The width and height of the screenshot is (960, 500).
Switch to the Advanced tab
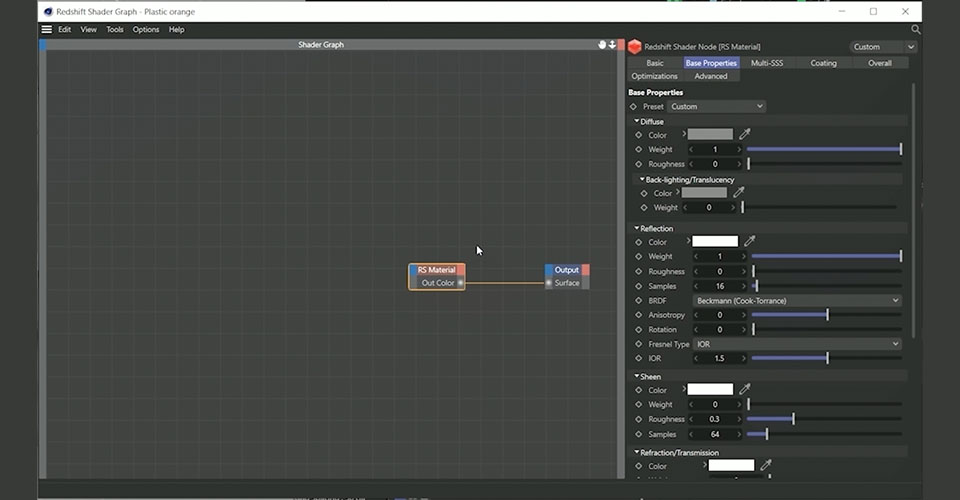click(x=711, y=76)
